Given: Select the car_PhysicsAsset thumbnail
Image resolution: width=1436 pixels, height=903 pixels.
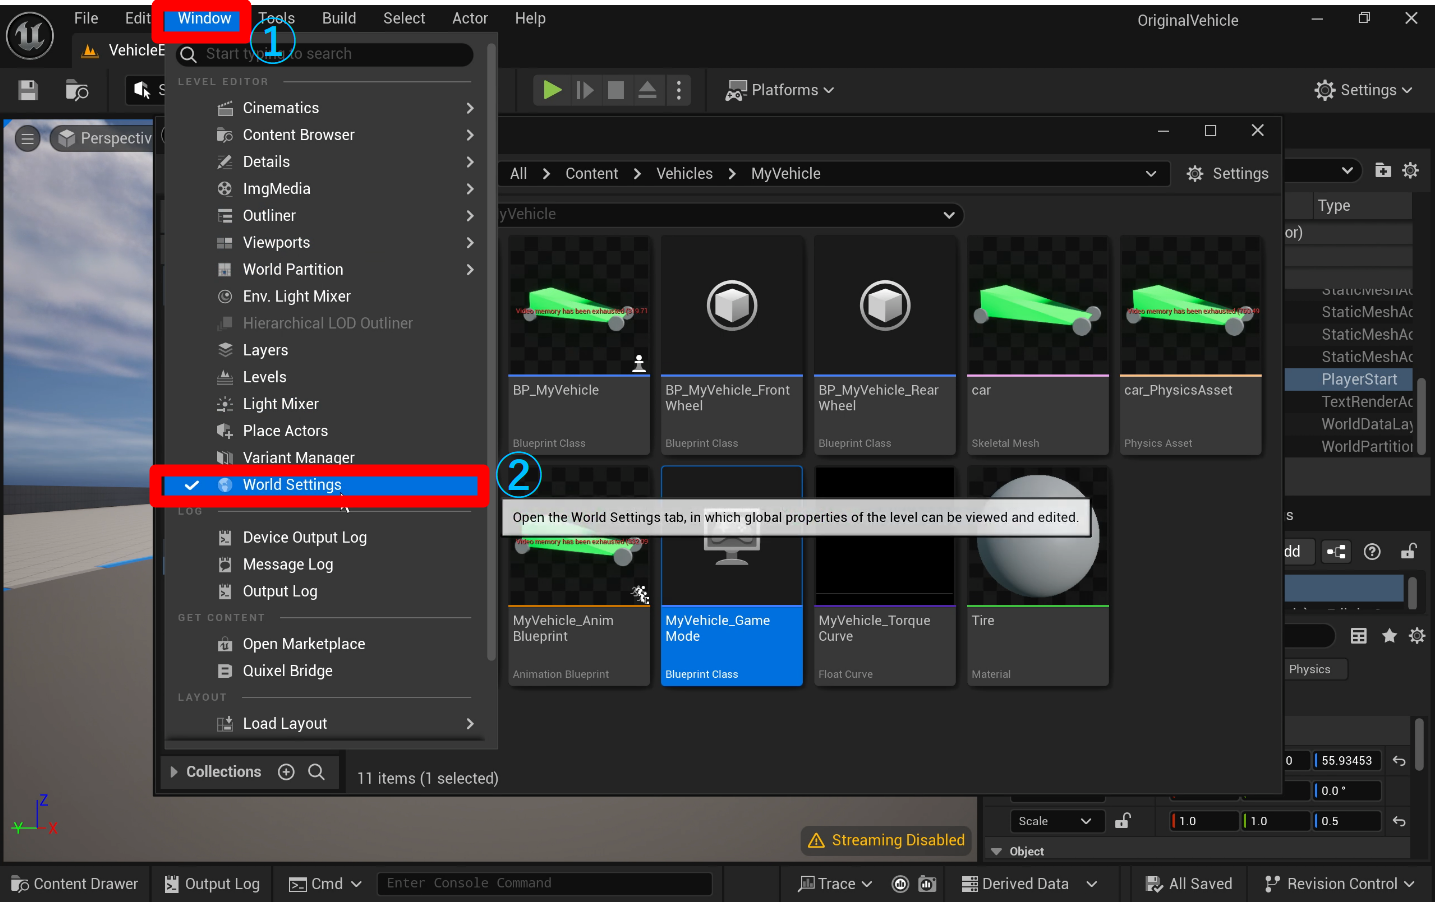Looking at the screenshot, I should click(1191, 345).
